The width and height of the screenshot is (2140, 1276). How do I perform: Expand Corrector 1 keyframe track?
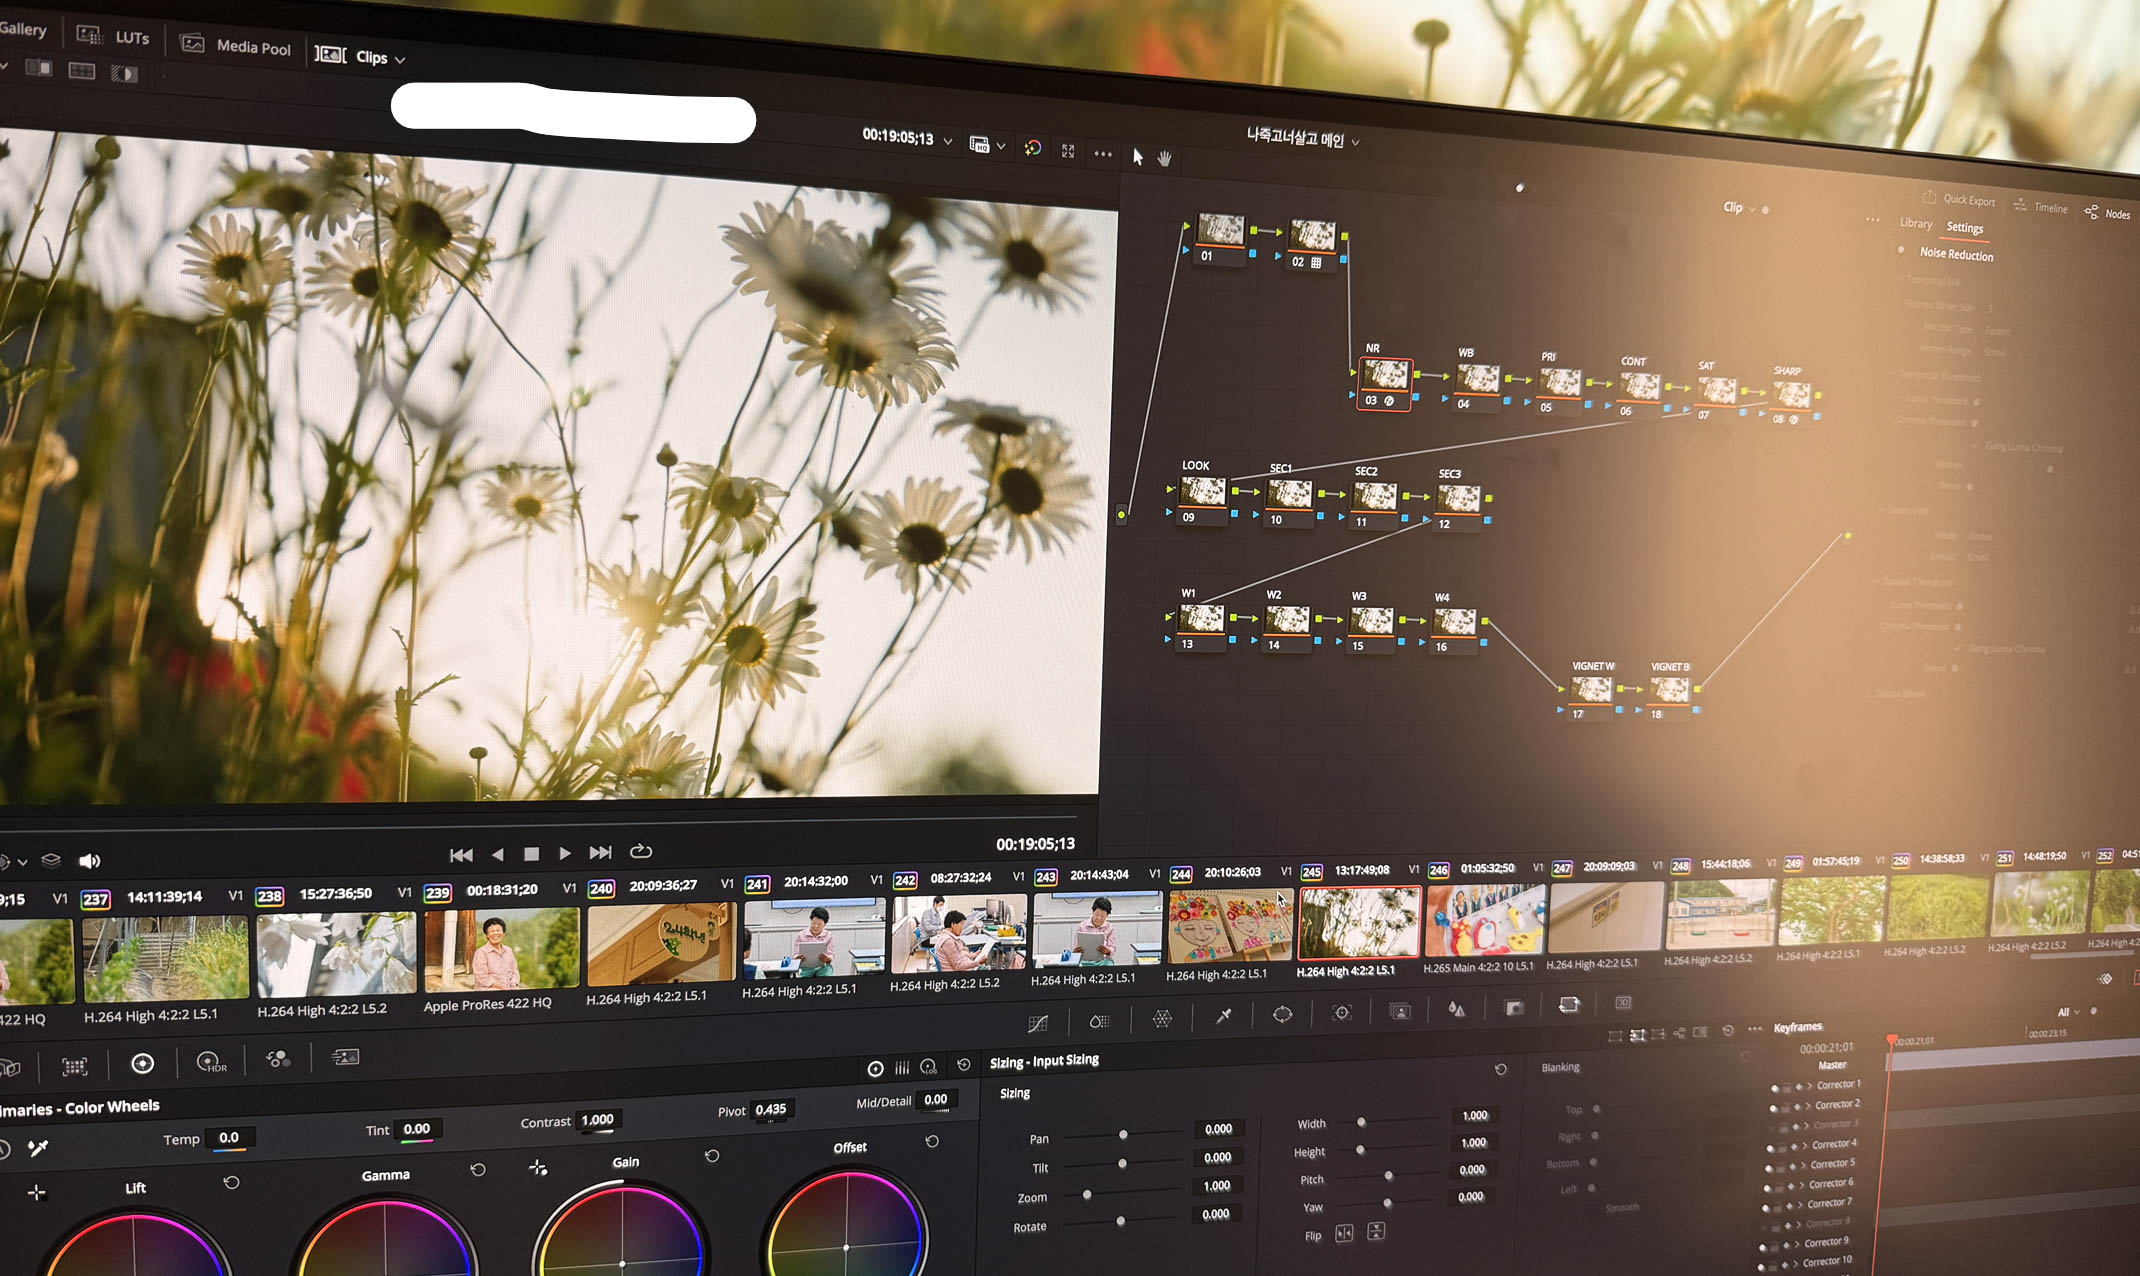point(1810,1085)
